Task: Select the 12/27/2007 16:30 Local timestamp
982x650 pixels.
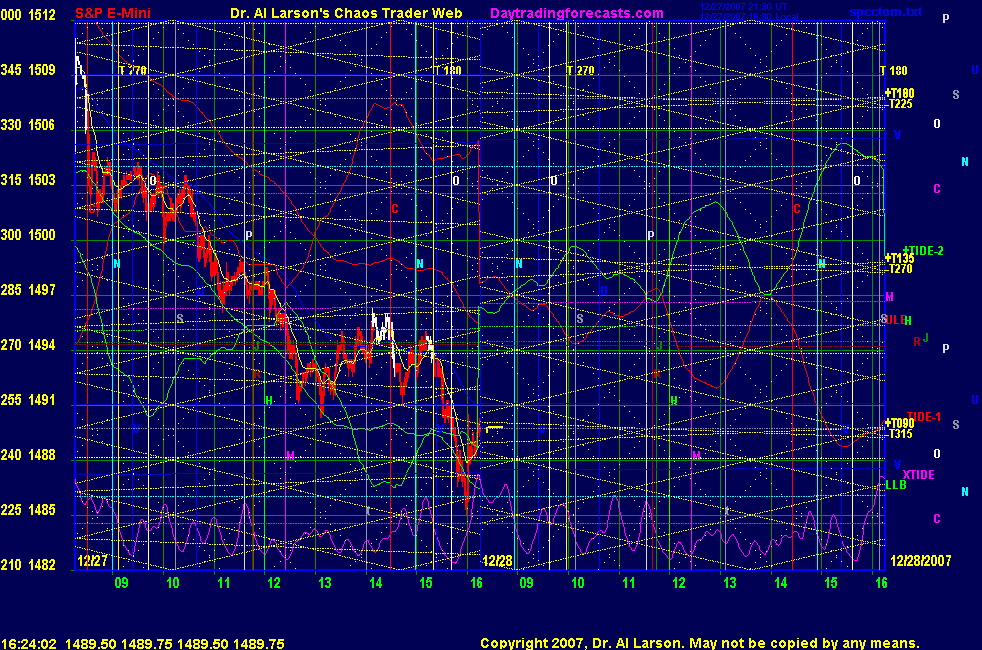Action: (x=749, y=17)
